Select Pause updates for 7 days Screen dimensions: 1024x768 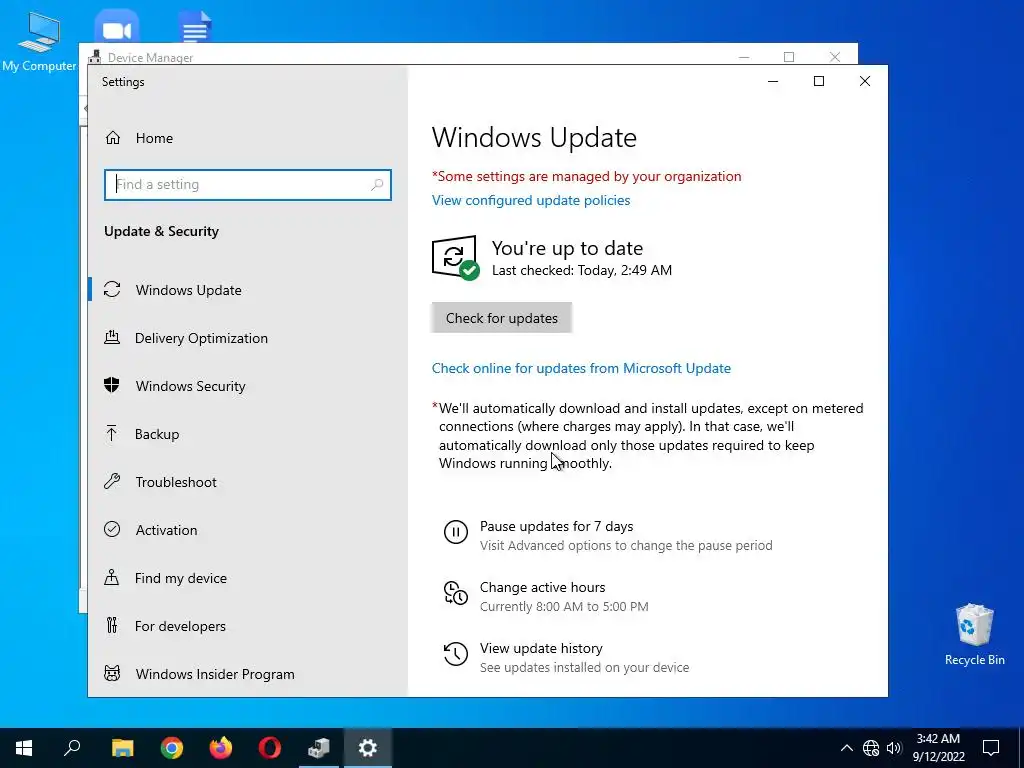coord(607,536)
